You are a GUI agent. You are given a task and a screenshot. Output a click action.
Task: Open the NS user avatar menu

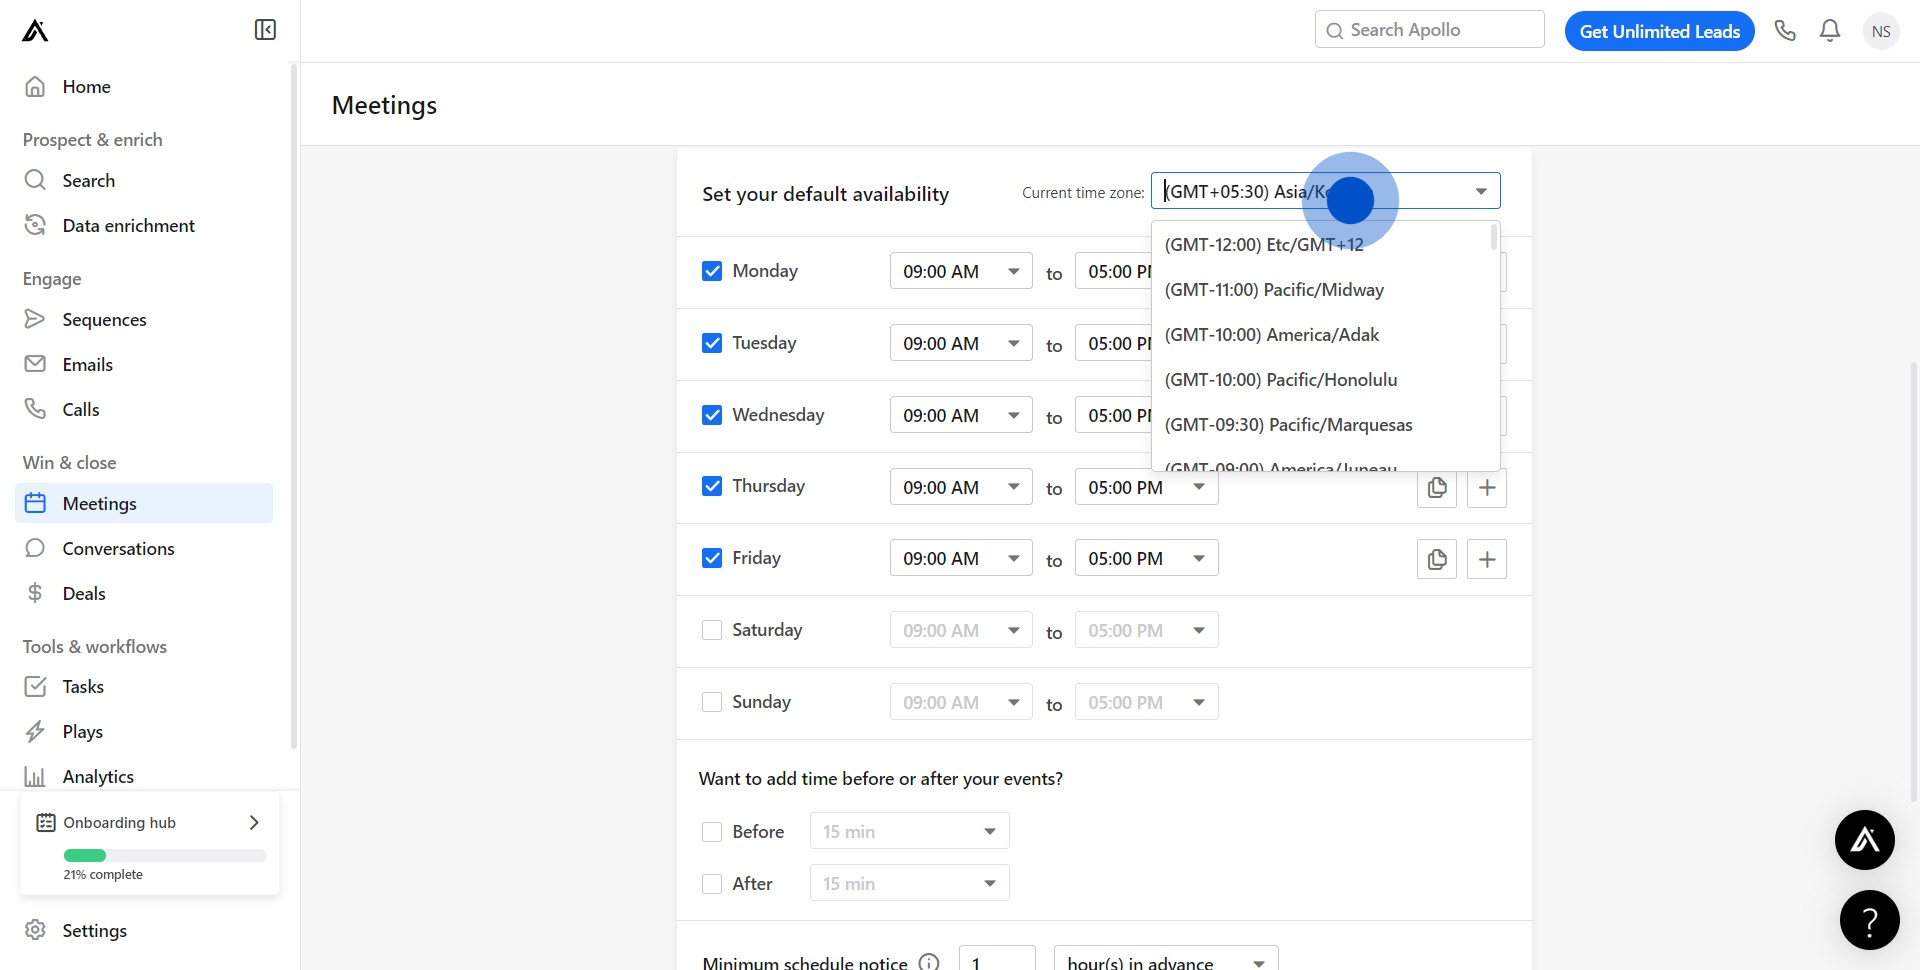pyautogui.click(x=1881, y=31)
